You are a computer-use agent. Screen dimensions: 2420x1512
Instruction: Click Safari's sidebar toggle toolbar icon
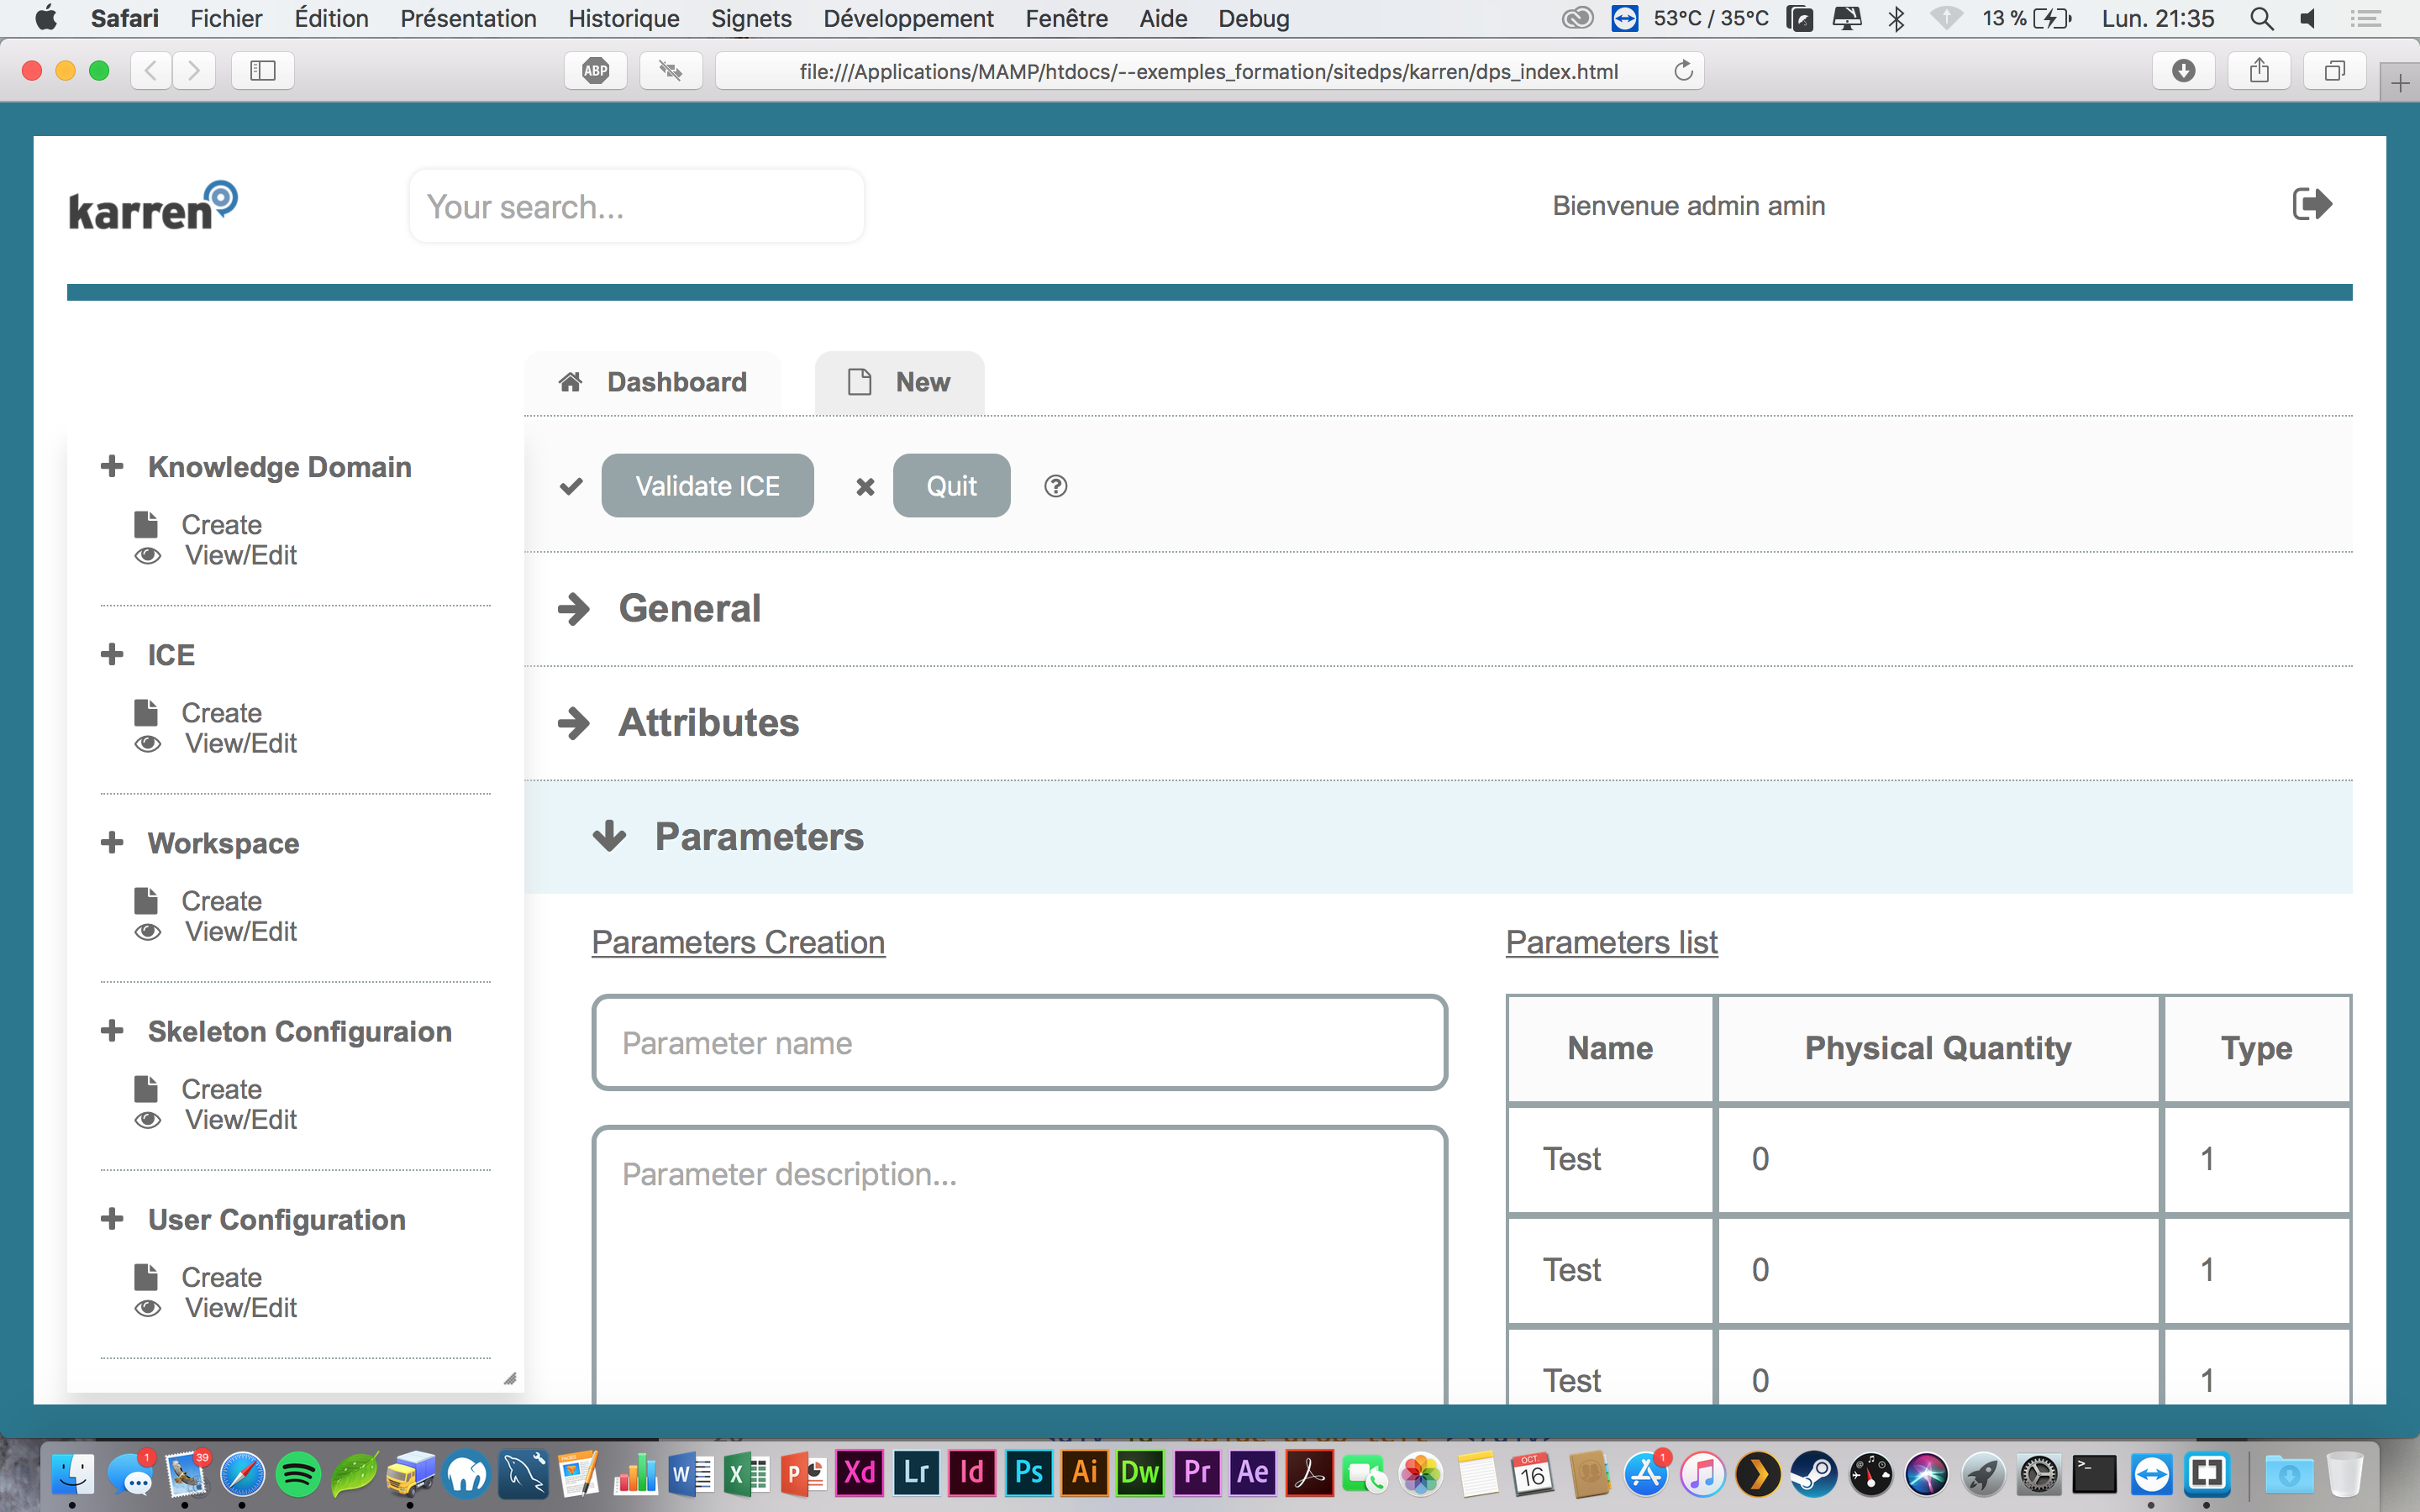tap(262, 71)
